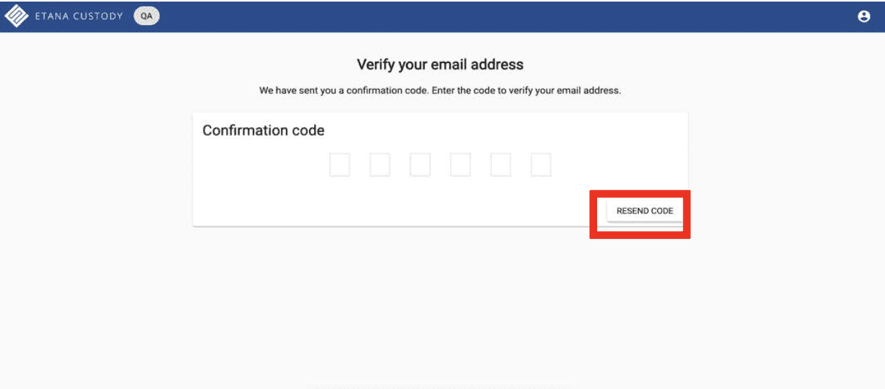Click the third confirmation code digit box

[x=420, y=165]
